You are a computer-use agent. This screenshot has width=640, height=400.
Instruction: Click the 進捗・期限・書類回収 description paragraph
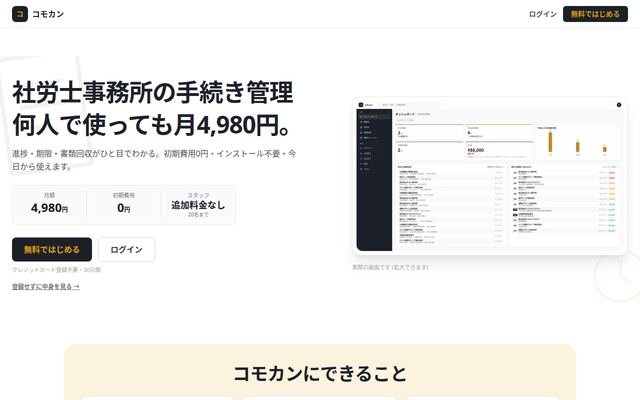point(154,160)
